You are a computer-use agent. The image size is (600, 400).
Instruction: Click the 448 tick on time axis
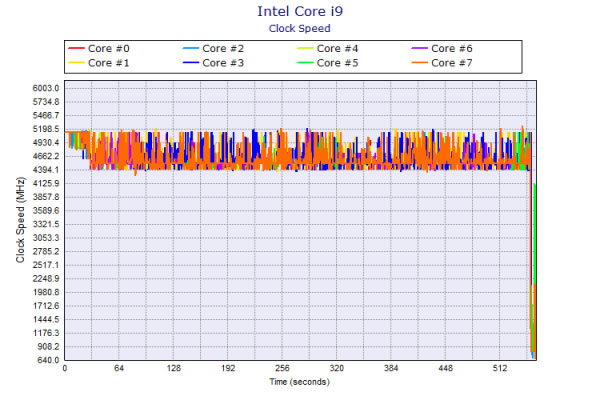click(x=445, y=369)
